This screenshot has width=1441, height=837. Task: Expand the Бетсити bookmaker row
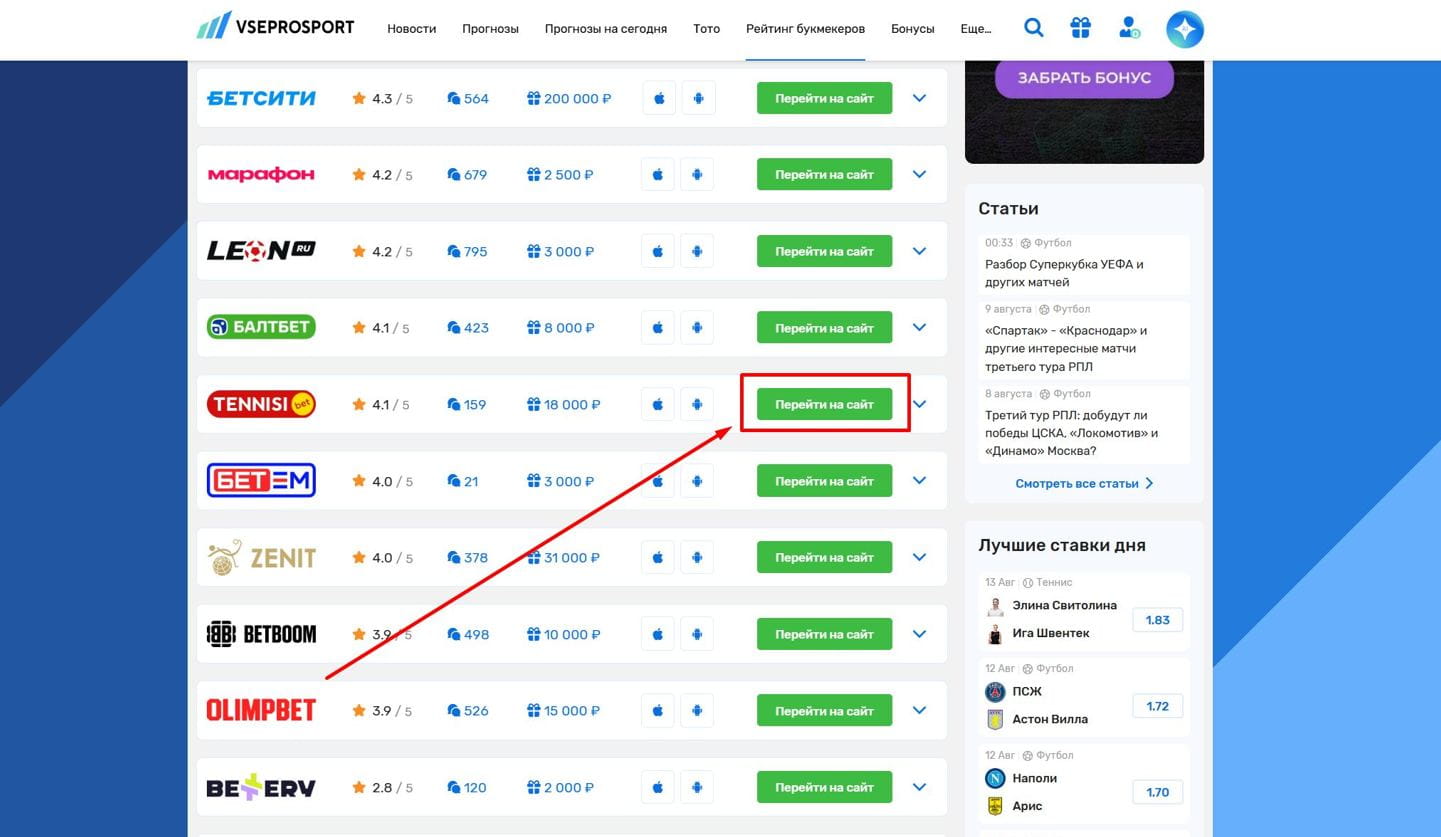(x=920, y=98)
